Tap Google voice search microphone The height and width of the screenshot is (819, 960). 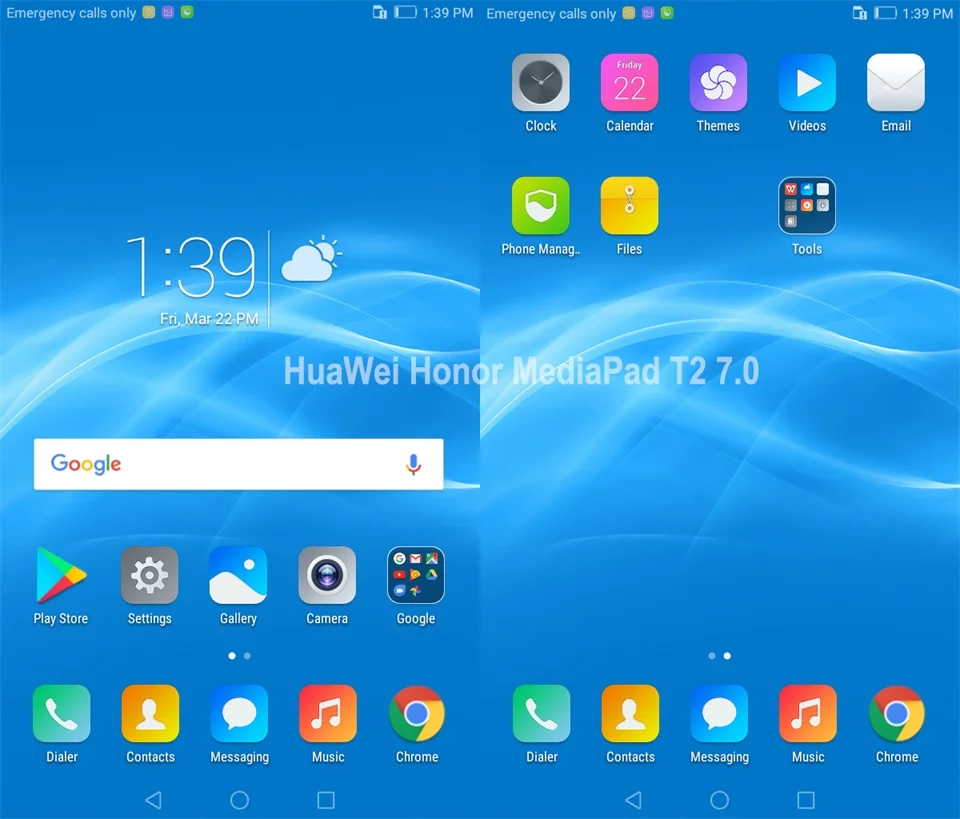click(x=413, y=464)
